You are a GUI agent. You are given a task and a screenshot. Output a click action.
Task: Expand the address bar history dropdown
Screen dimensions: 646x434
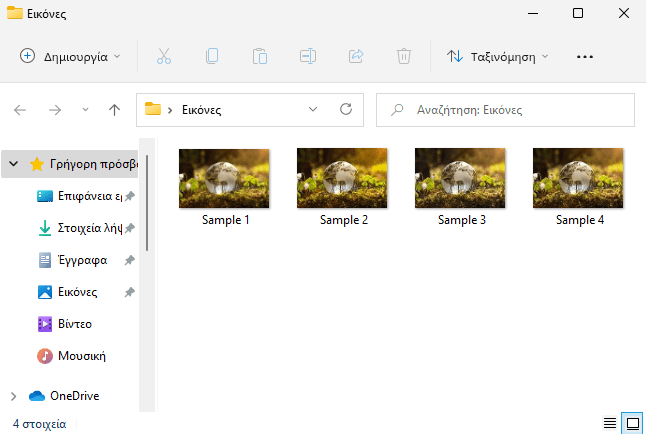[x=313, y=109]
